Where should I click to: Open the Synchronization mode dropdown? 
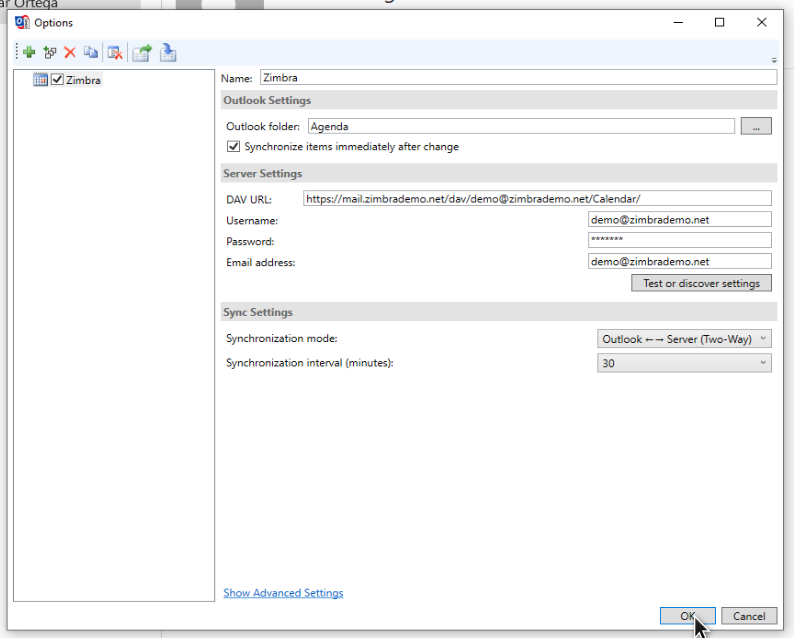684,339
